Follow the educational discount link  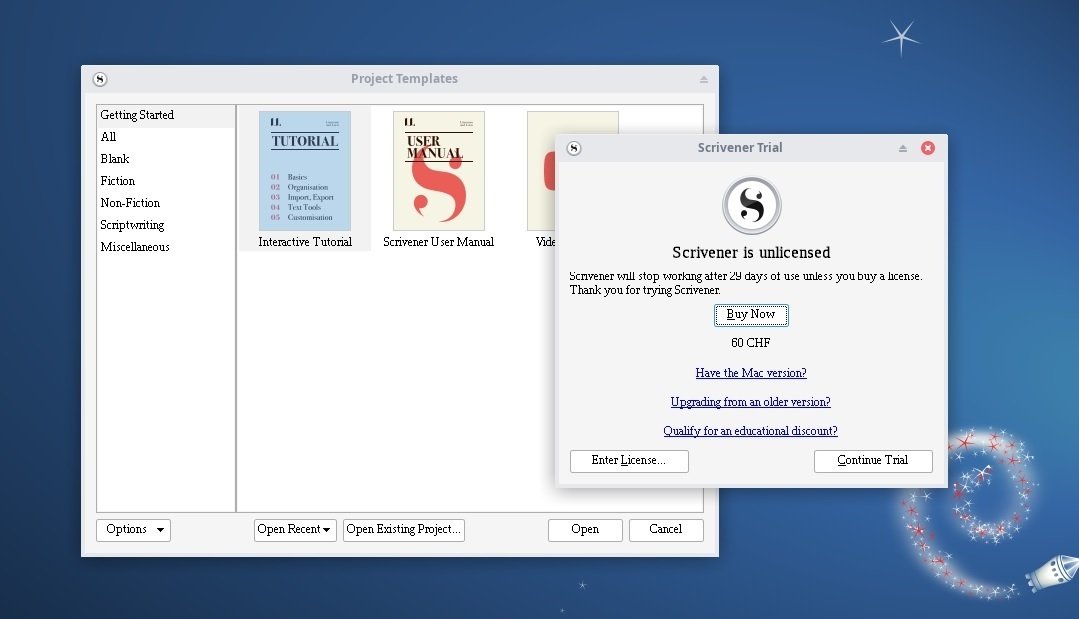[750, 431]
